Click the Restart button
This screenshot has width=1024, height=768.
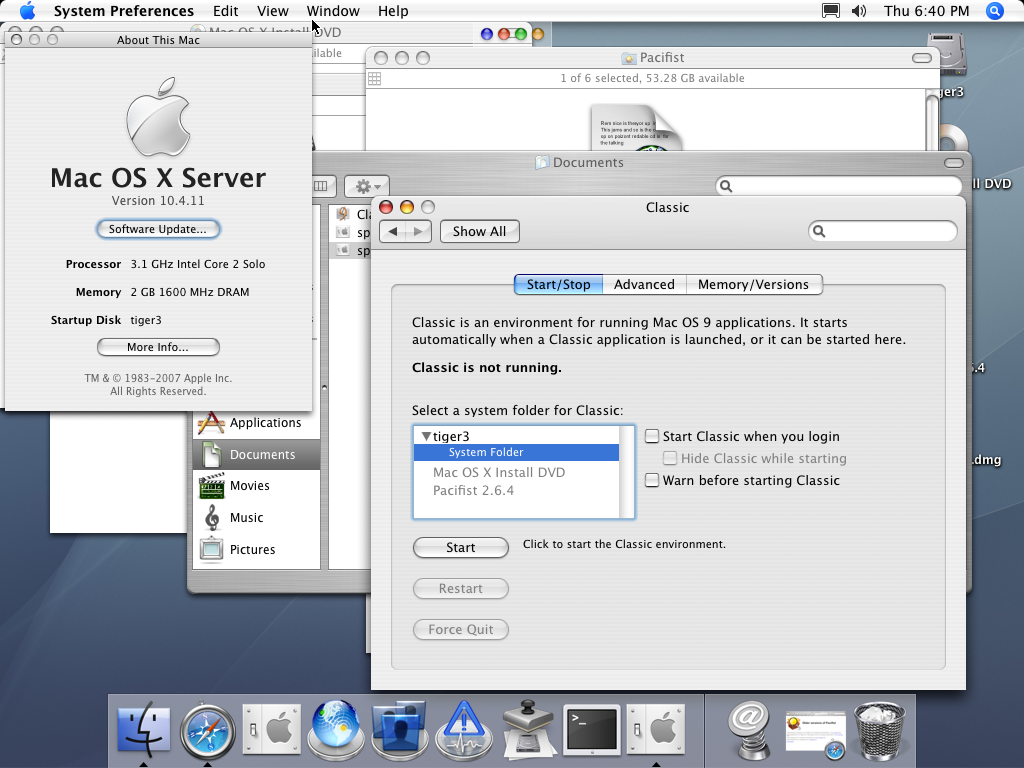coord(460,588)
